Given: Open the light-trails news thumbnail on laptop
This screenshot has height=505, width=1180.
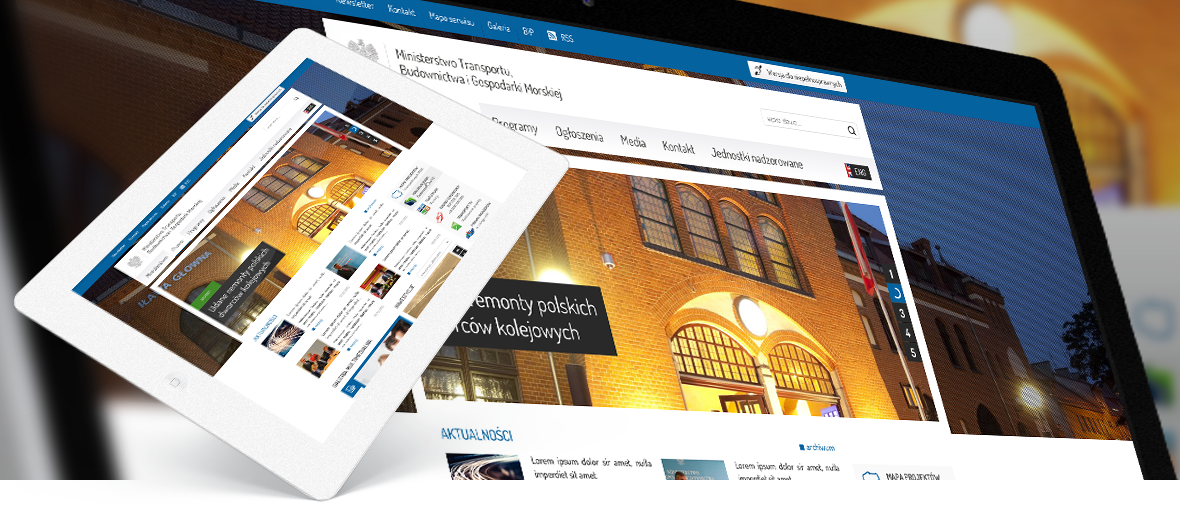Looking at the screenshot, I should point(485,467).
